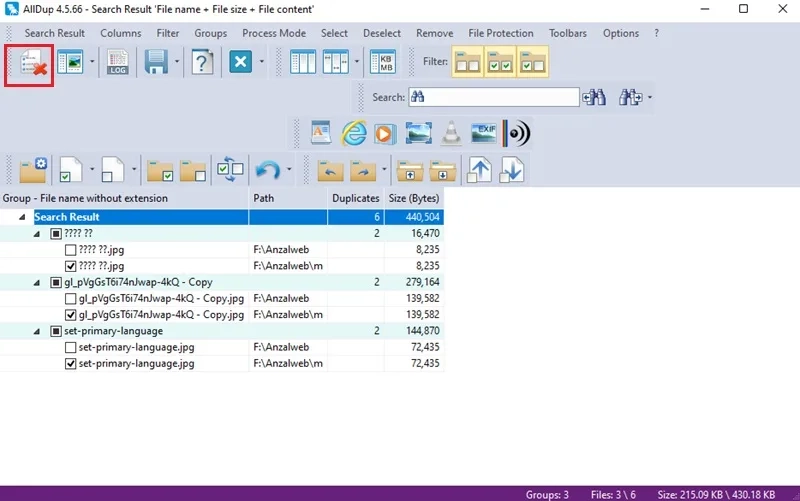Sort by the Size (Bytes) column header
The height and width of the screenshot is (501, 800).
pyautogui.click(x=414, y=198)
